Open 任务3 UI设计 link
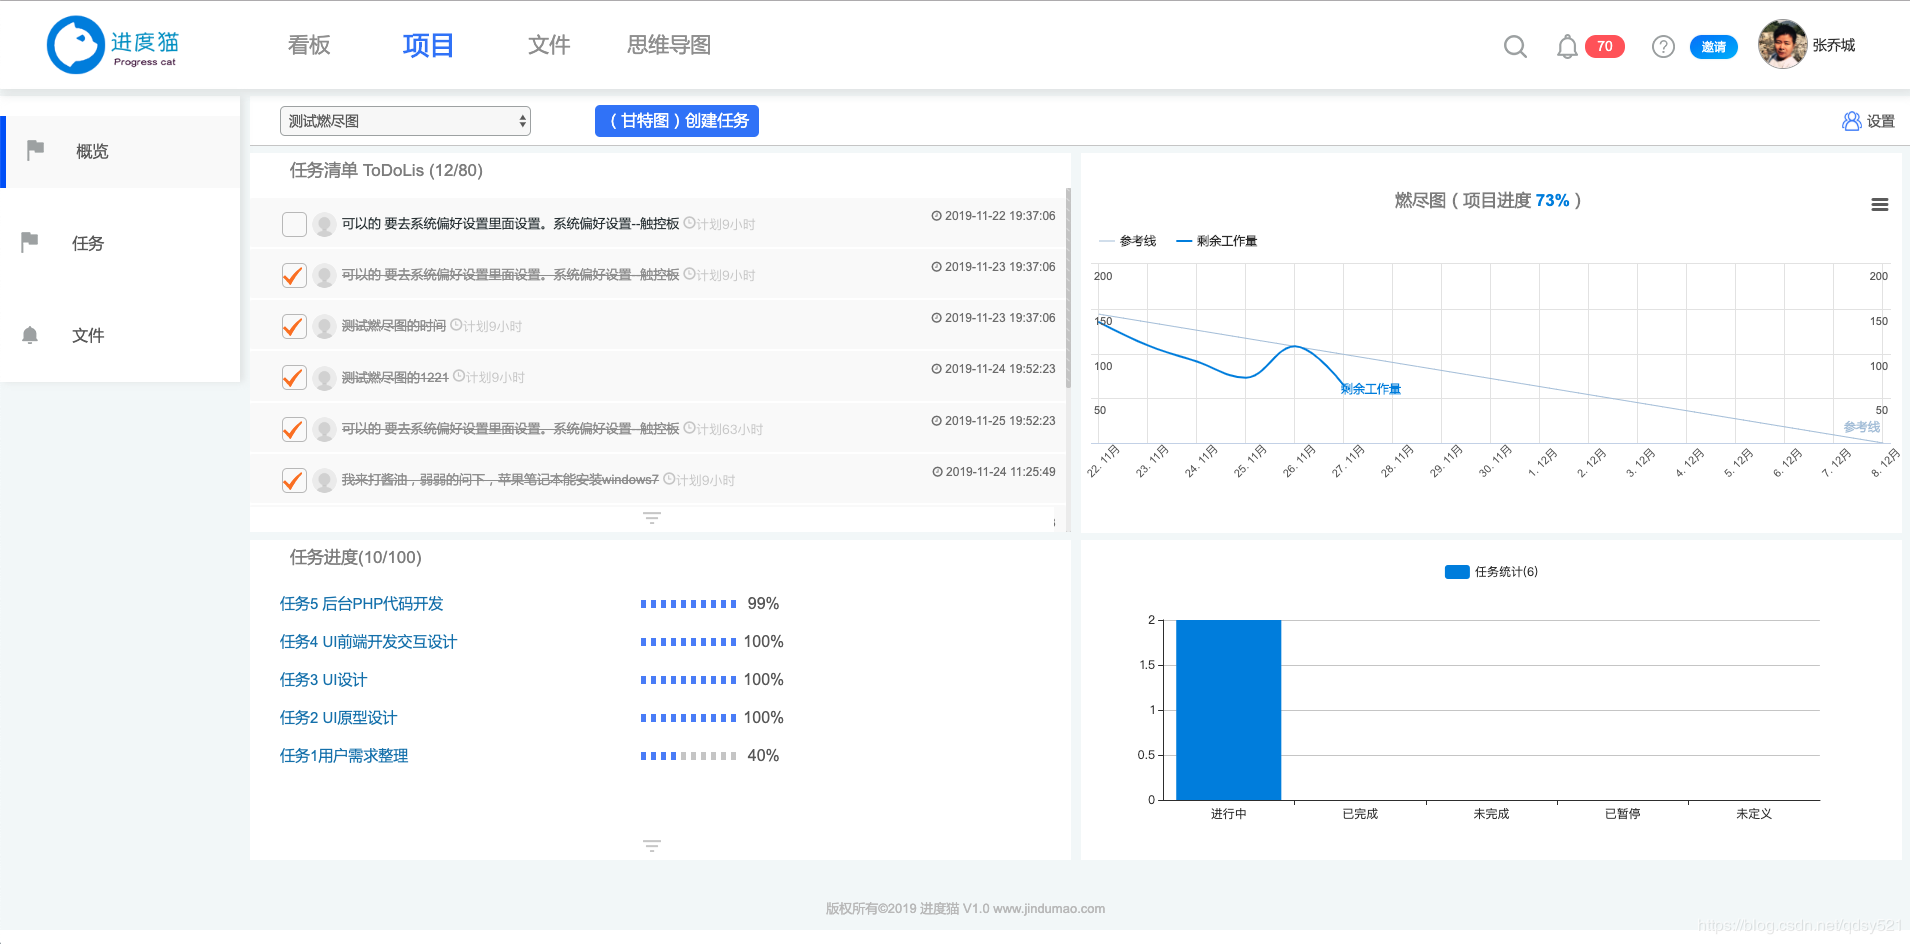The width and height of the screenshot is (1910, 944). coord(323,679)
